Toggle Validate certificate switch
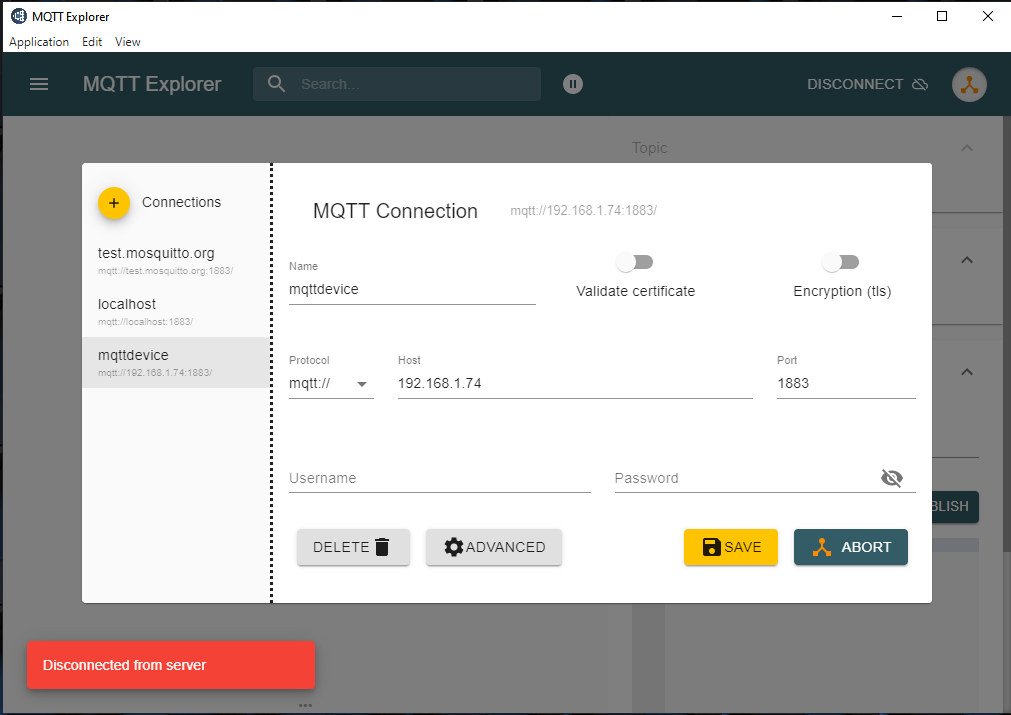 pos(635,262)
